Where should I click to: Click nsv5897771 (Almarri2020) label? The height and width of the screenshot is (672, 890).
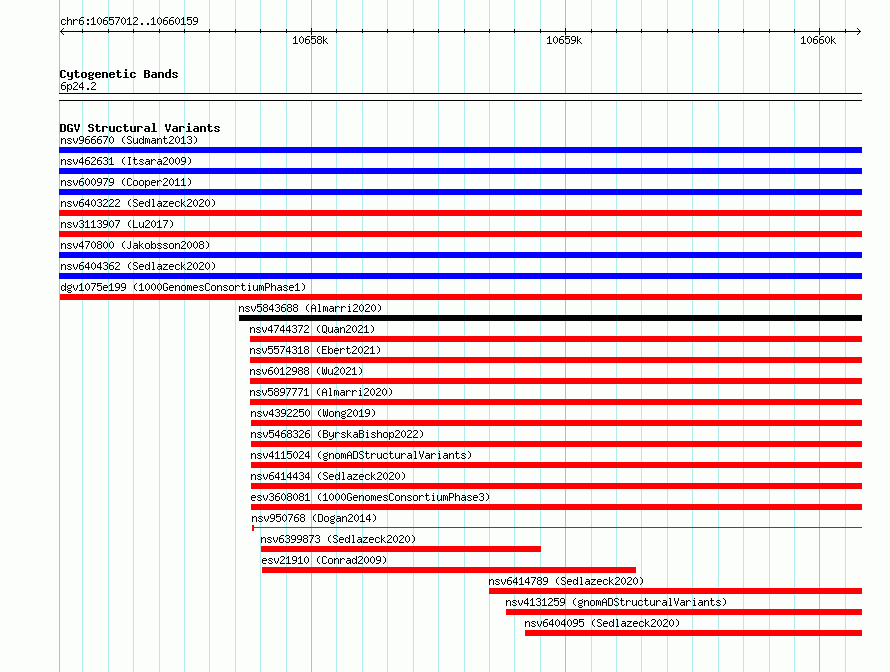(x=321, y=392)
